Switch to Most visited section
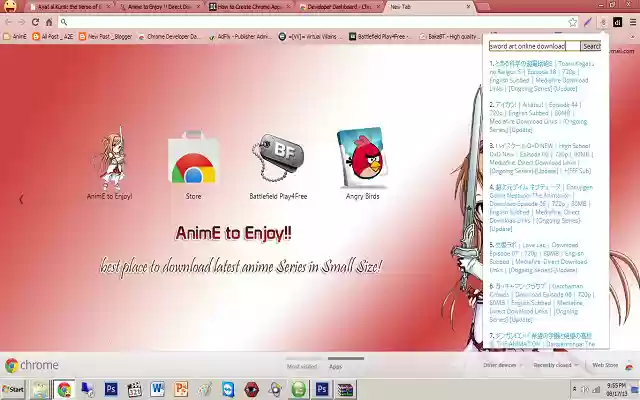The width and height of the screenshot is (640, 400). point(302,366)
